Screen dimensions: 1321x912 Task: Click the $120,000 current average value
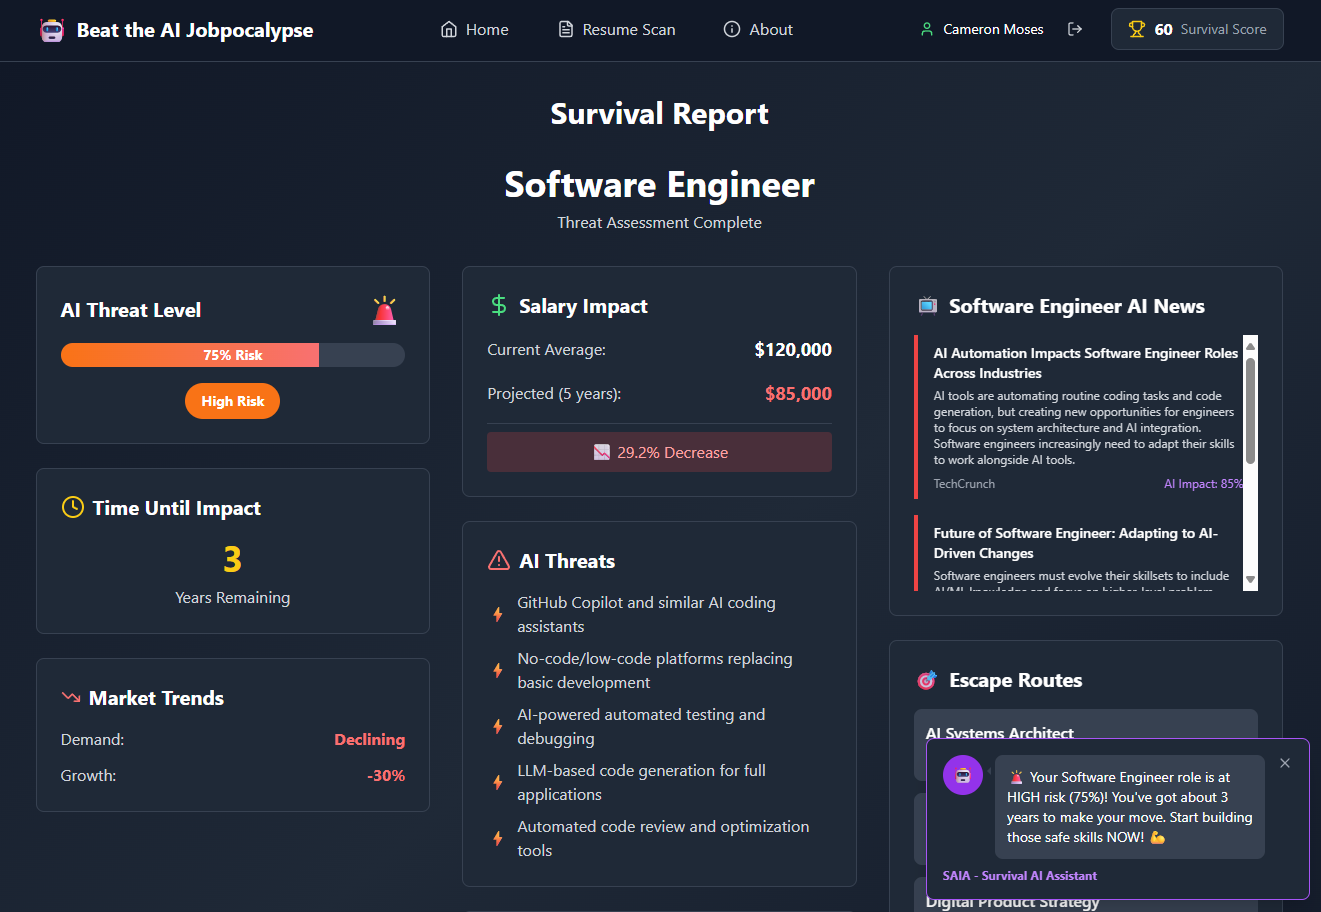coord(793,350)
